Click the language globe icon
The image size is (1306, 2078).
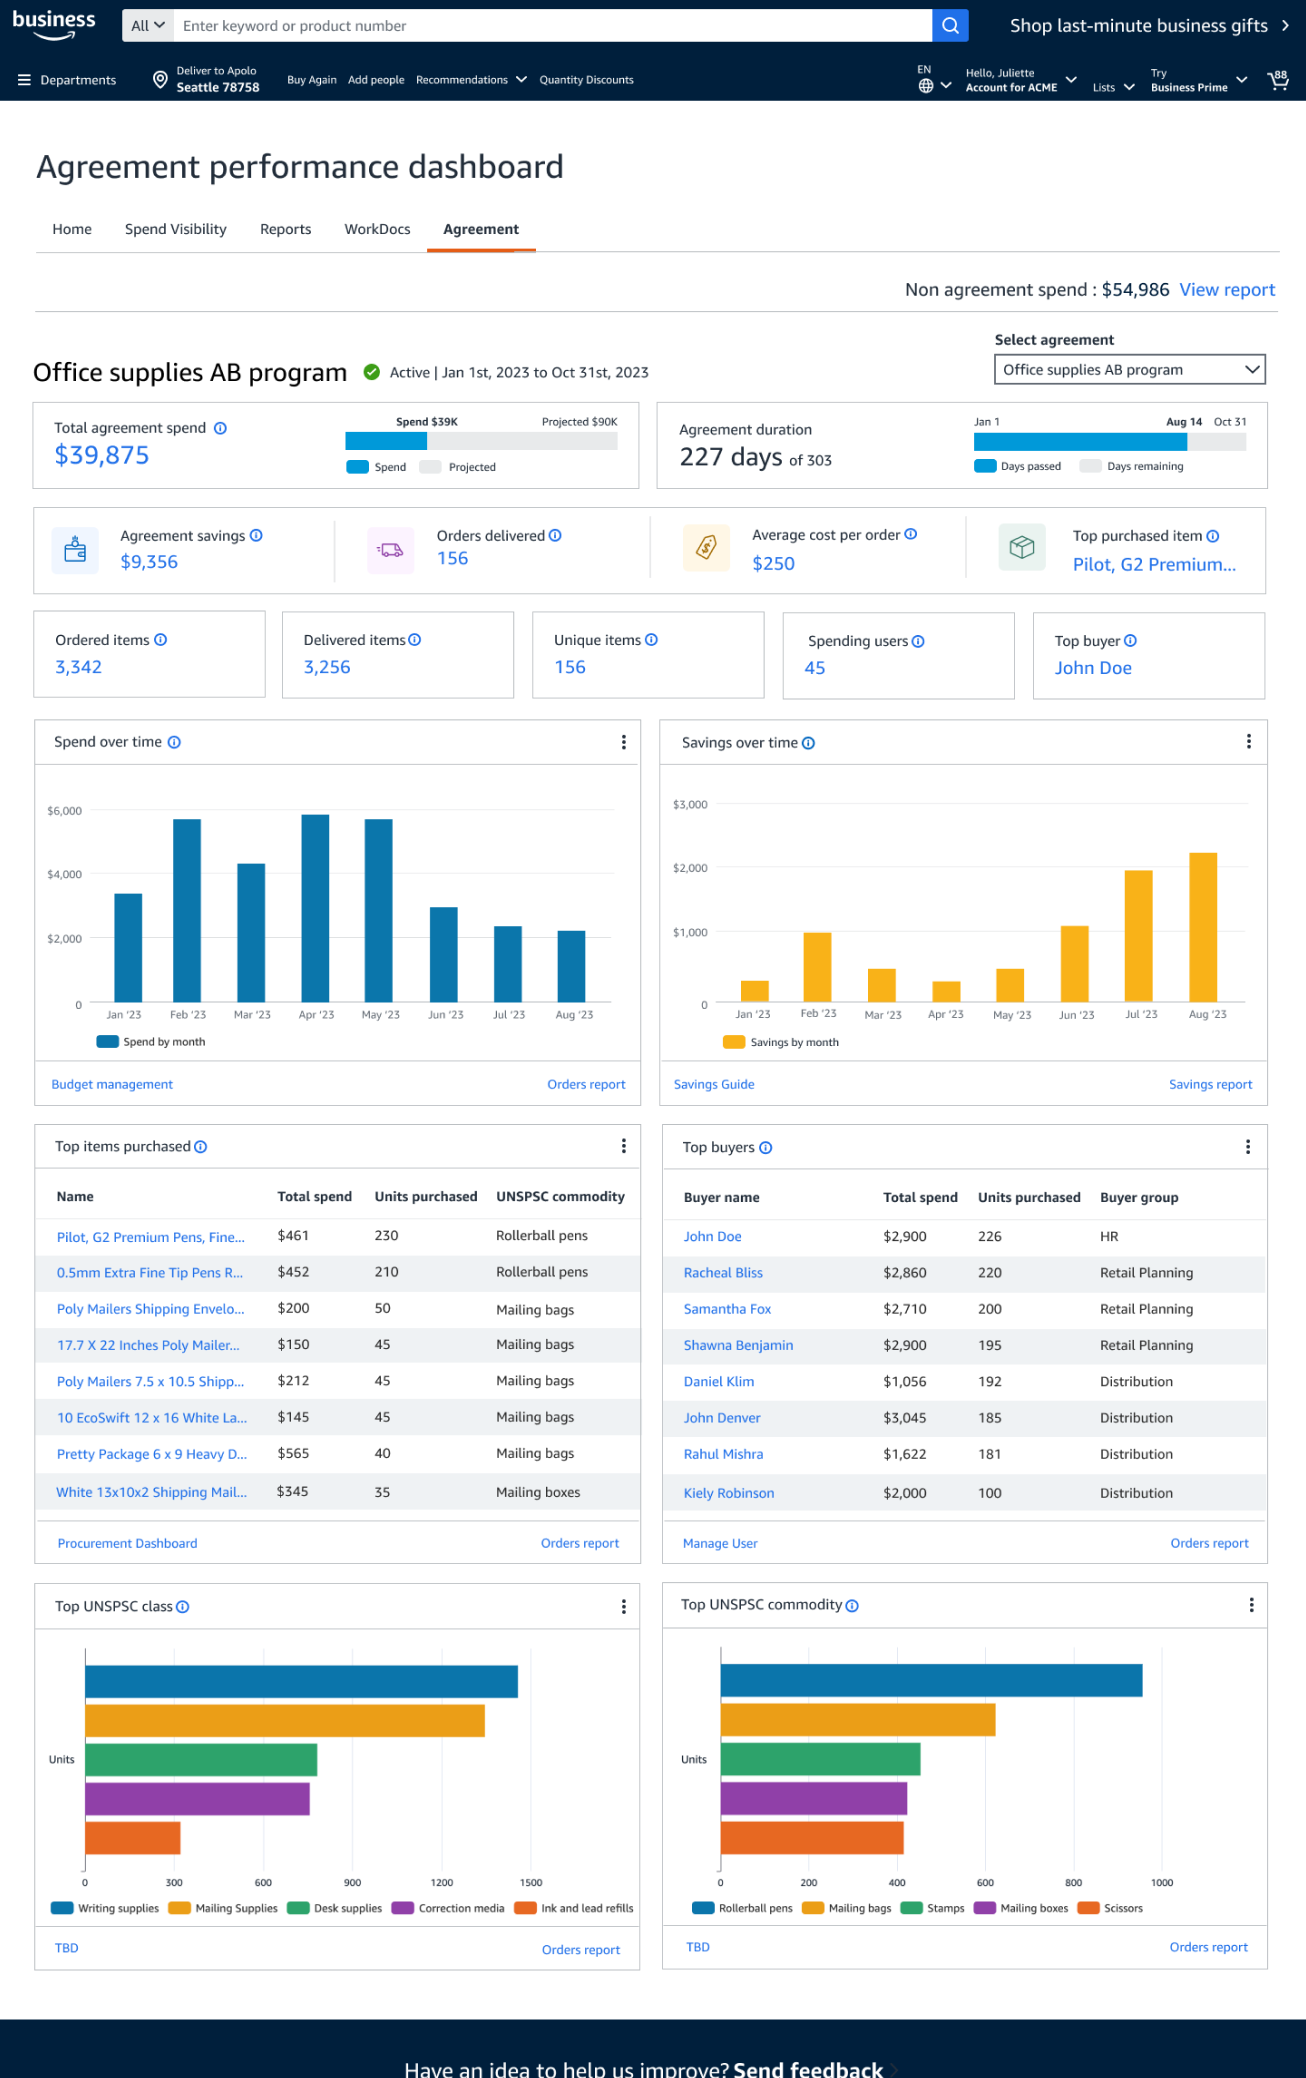click(926, 86)
